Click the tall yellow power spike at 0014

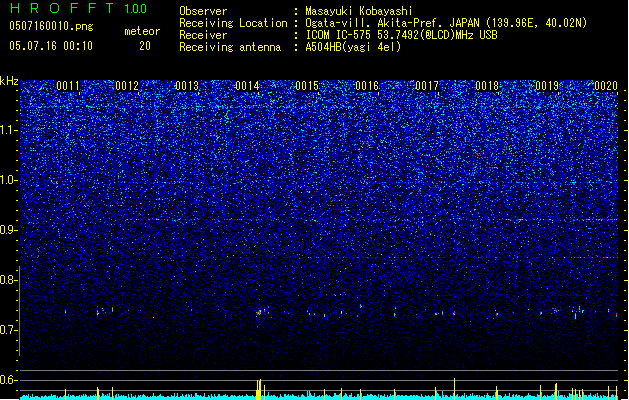tap(259, 389)
